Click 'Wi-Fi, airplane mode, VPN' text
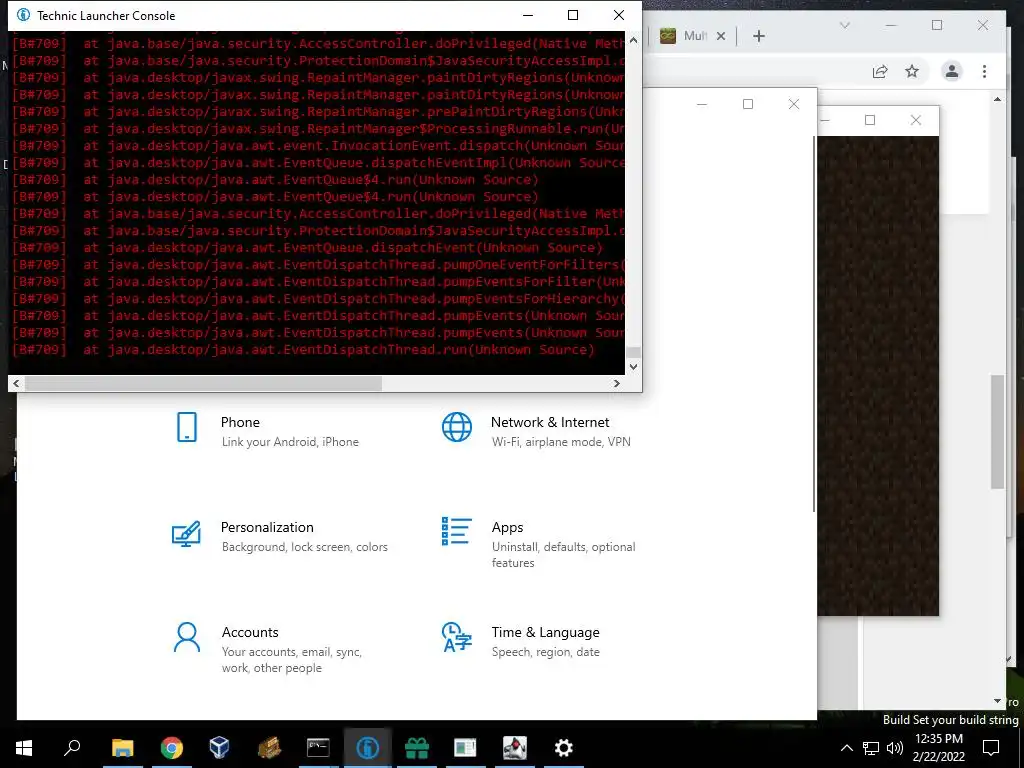The image size is (1024, 768). (561, 442)
